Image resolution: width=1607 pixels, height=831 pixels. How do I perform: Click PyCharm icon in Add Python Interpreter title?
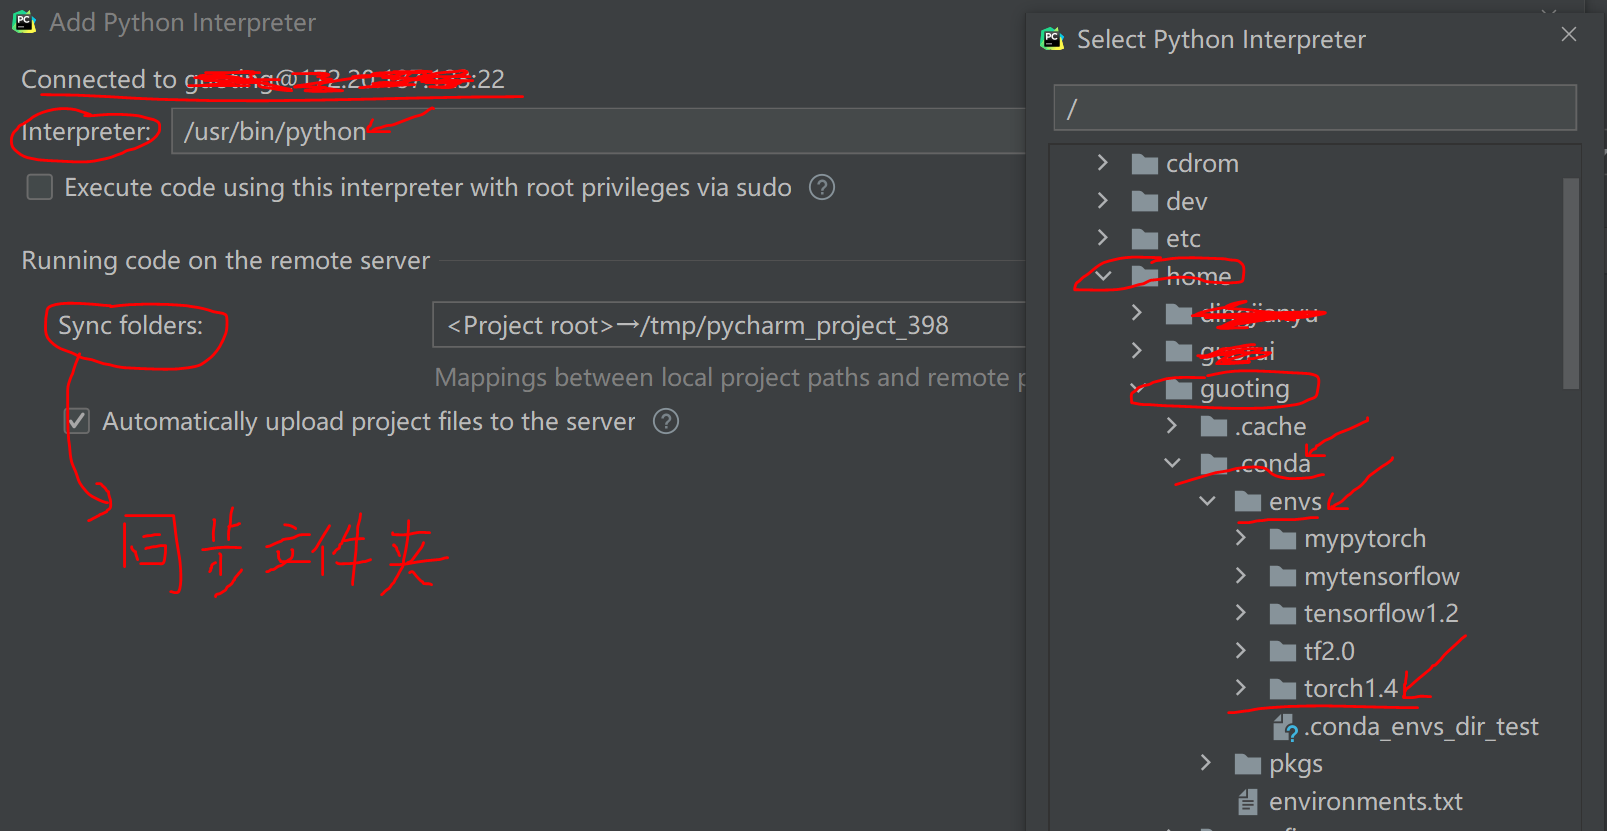click(24, 22)
